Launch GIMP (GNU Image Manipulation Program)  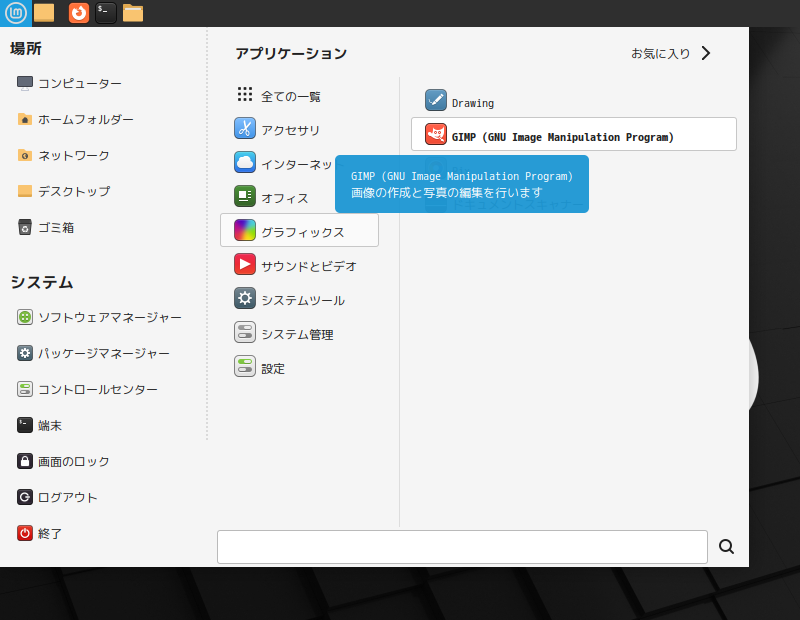pyautogui.click(x=573, y=134)
